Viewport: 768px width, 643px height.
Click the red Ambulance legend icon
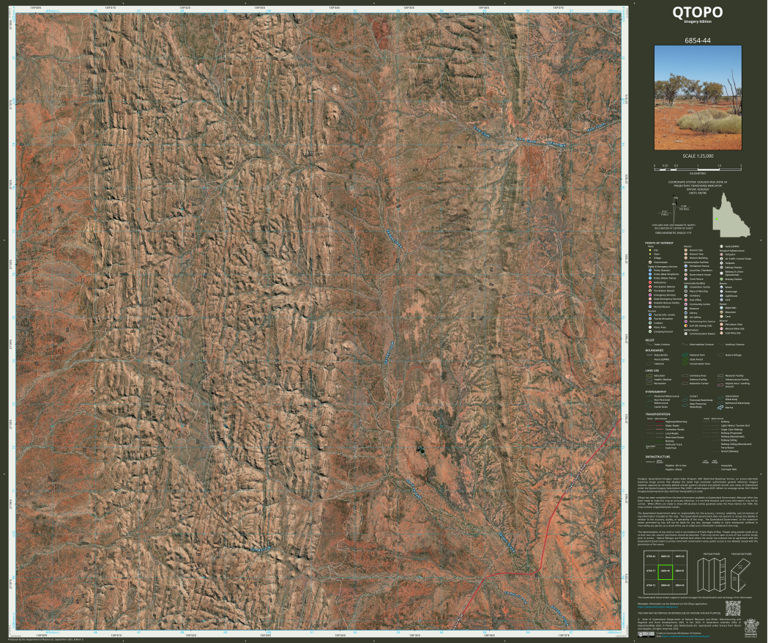pos(650,283)
